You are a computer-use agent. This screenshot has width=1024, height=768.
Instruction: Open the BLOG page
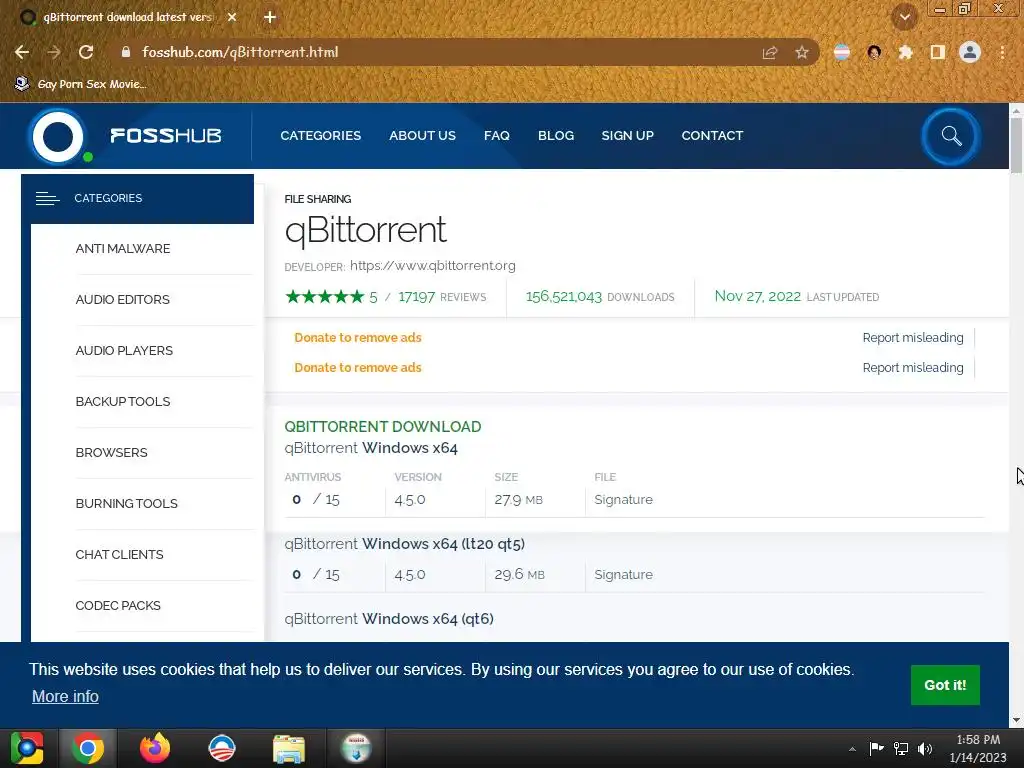556,136
